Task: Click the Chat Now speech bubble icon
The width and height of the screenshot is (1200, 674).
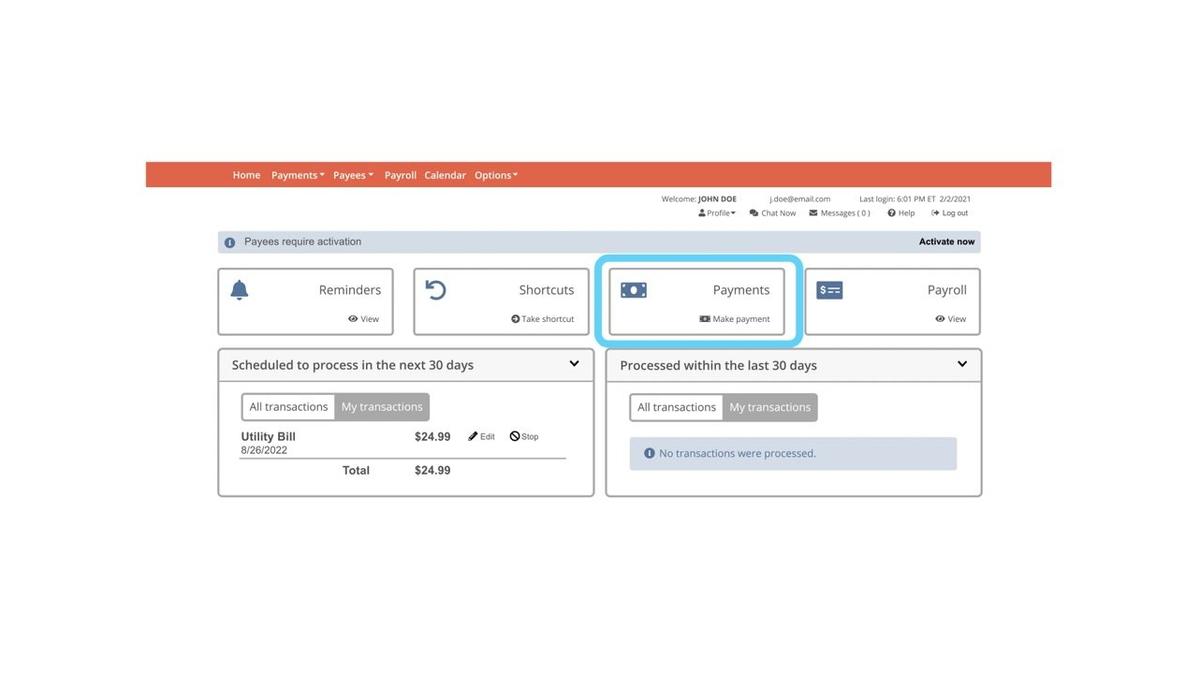Action: pyautogui.click(x=754, y=213)
